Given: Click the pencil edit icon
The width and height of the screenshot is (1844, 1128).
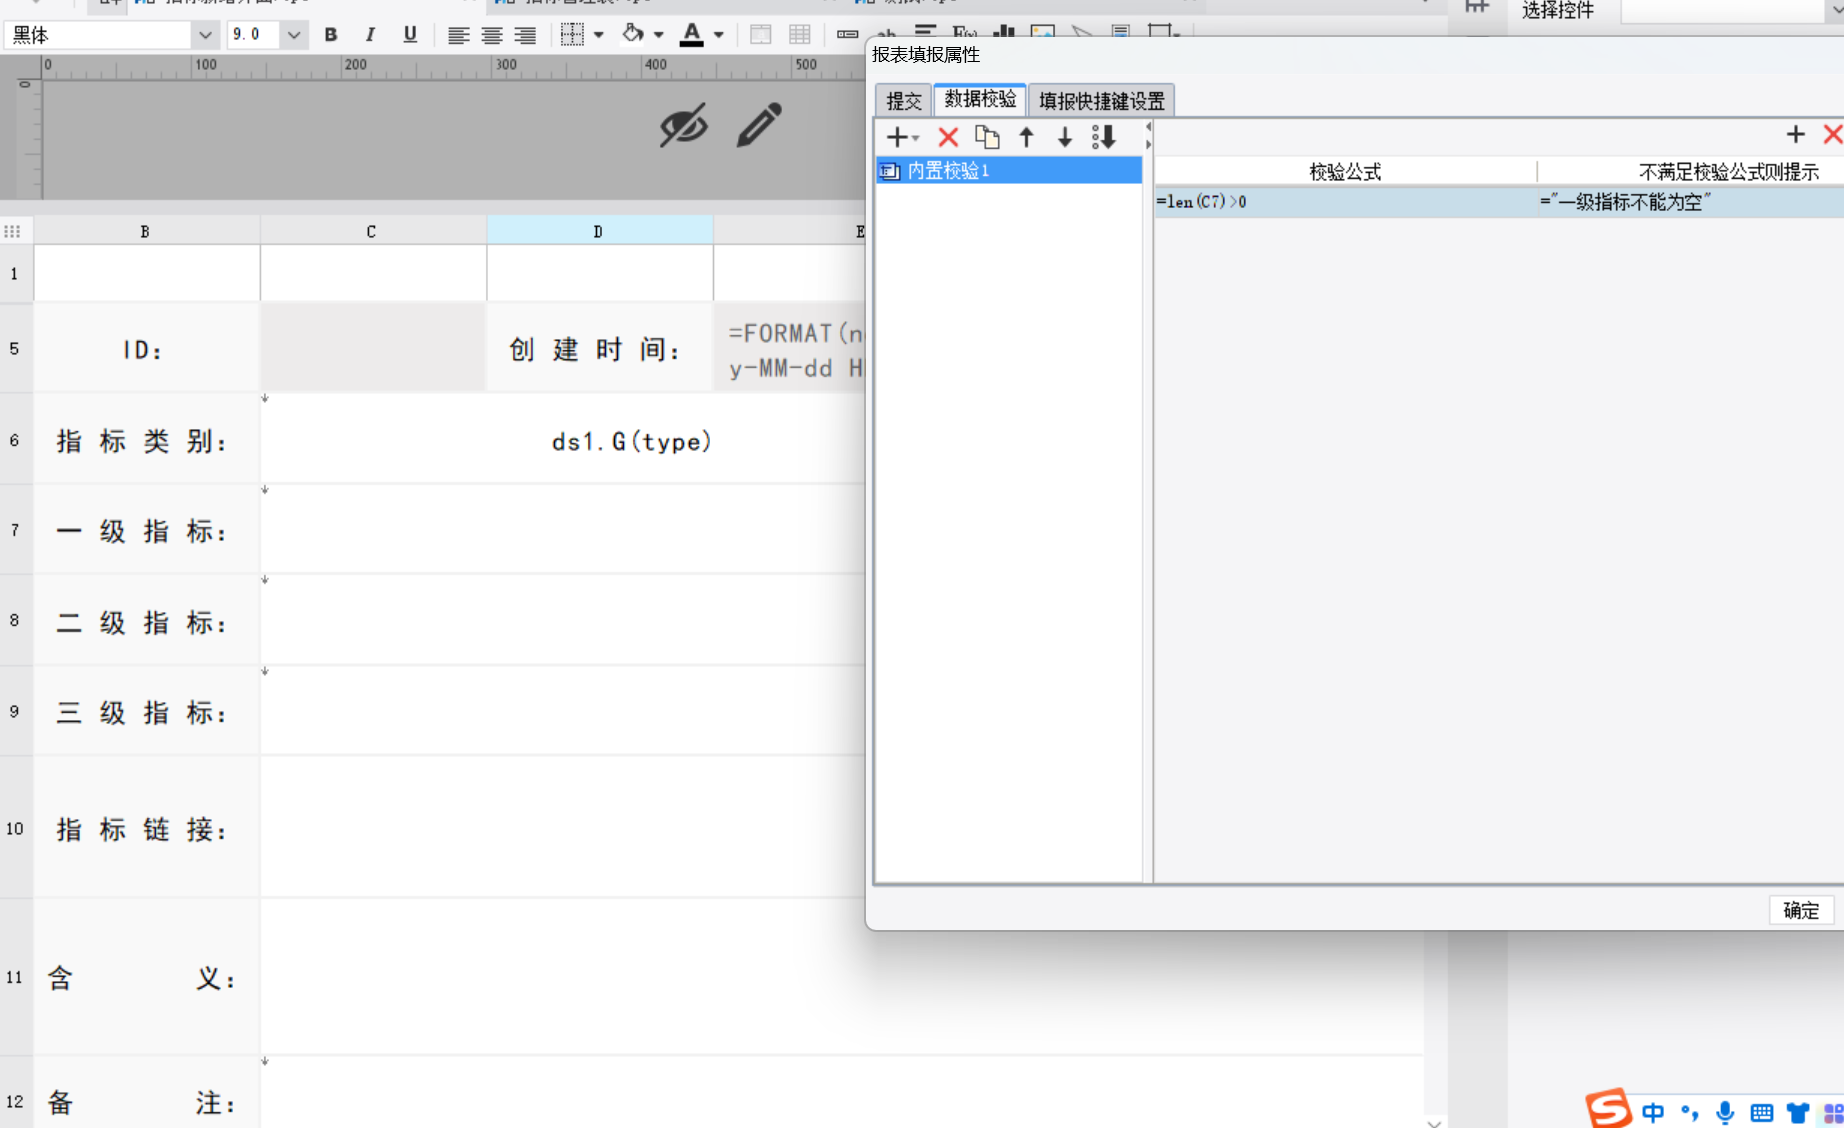Looking at the screenshot, I should pos(759,125).
